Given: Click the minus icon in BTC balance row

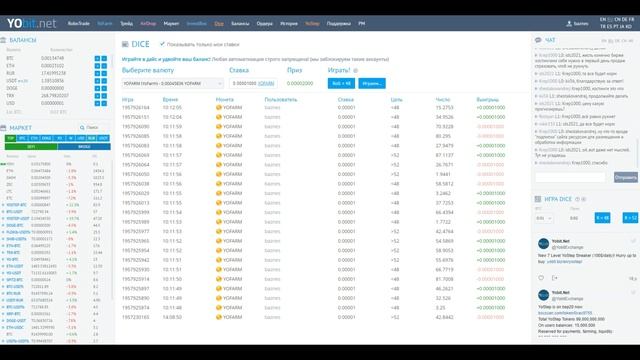Looking at the screenshot, I should [104, 58].
